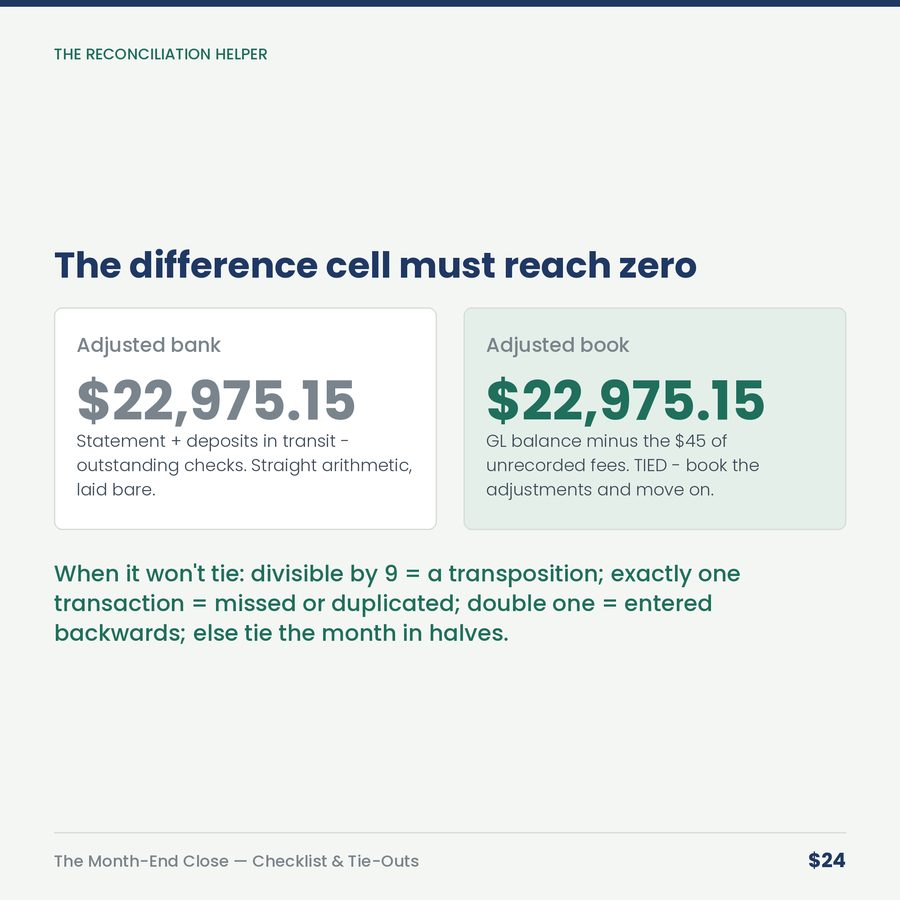Click the 'Adjusted book' card label
900x900 pixels.
[x=557, y=345]
